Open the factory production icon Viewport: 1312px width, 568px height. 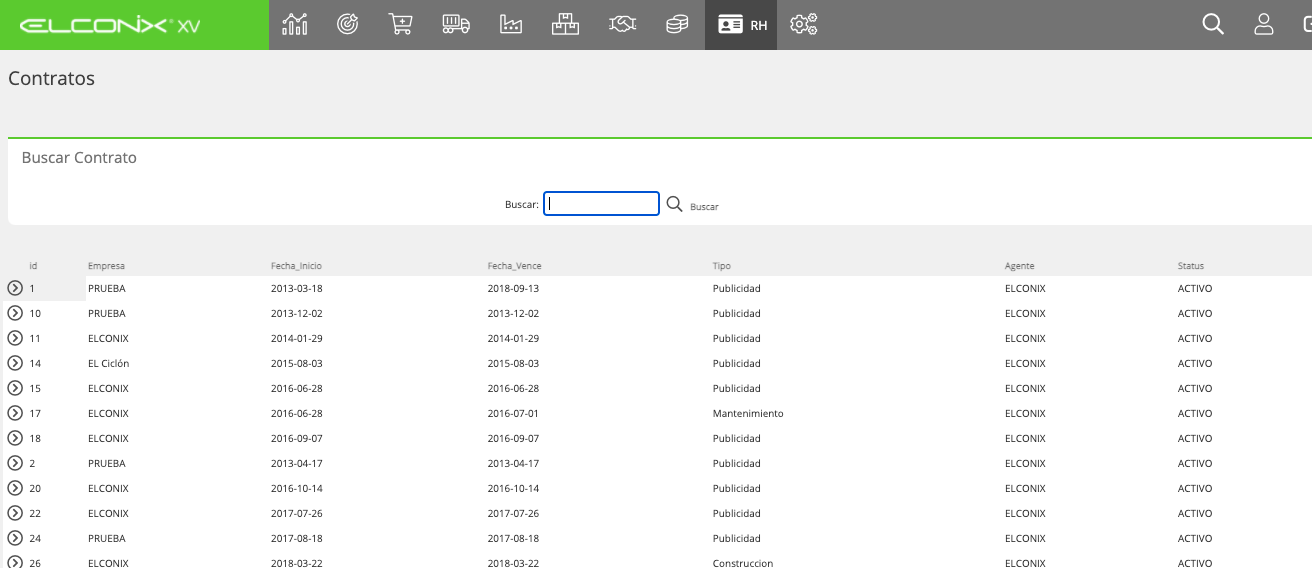tap(511, 25)
